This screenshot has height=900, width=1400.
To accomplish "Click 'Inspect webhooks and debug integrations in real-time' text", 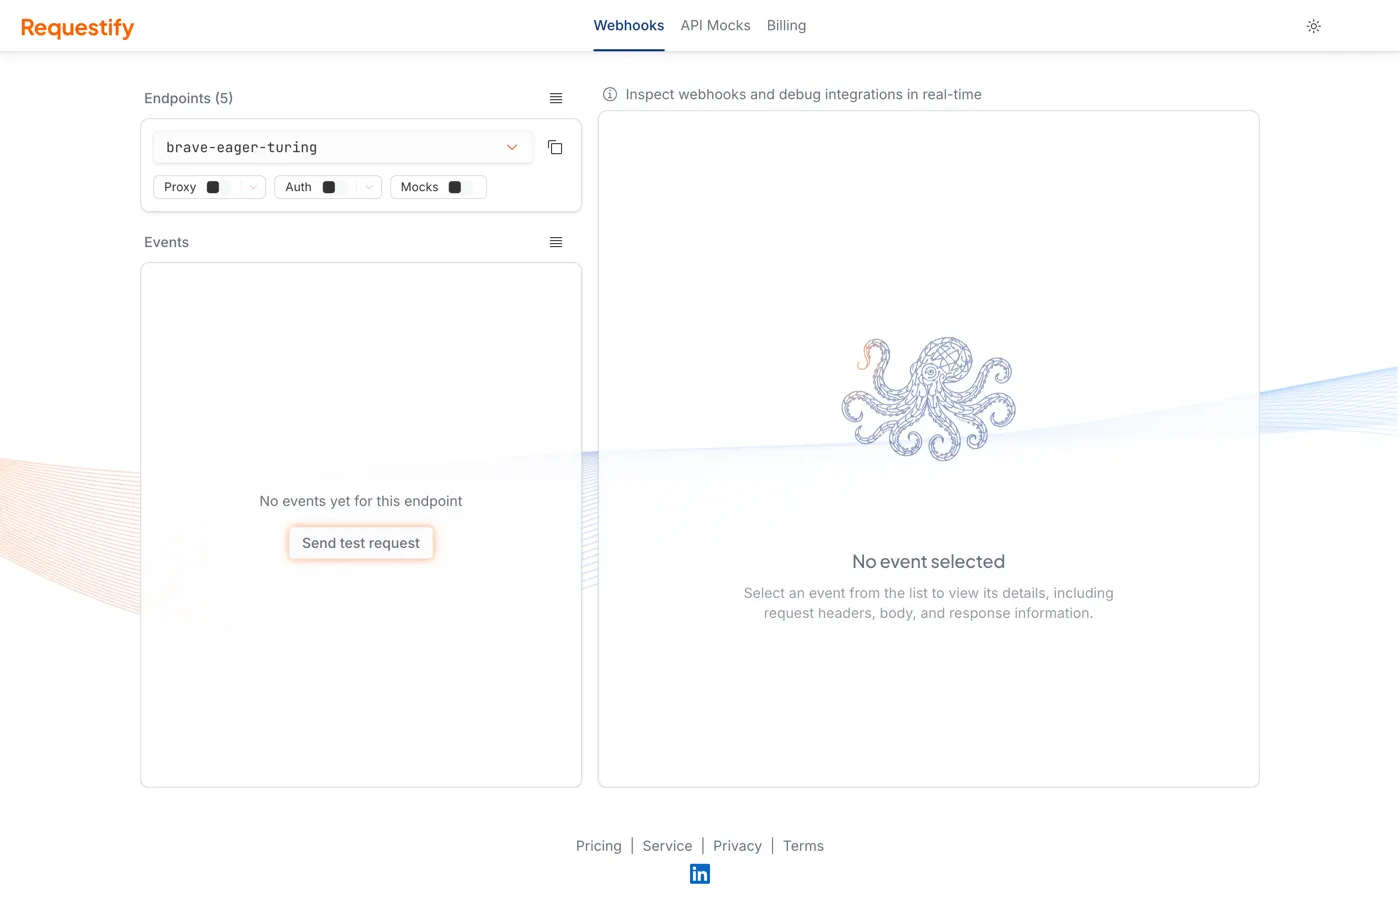I will click(x=803, y=94).
